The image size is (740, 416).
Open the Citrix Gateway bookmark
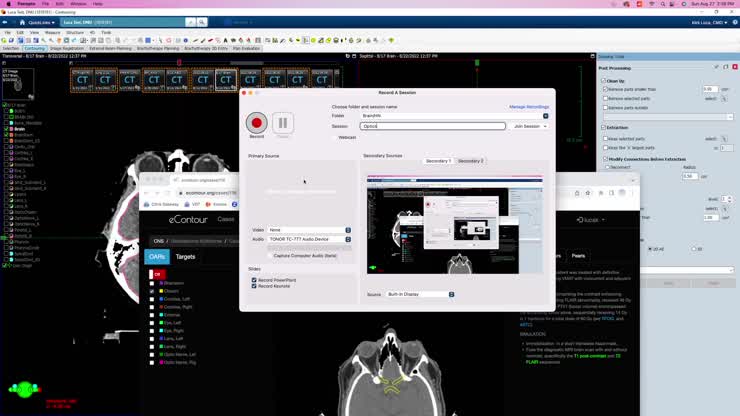pyautogui.click(x=161, y=204)
